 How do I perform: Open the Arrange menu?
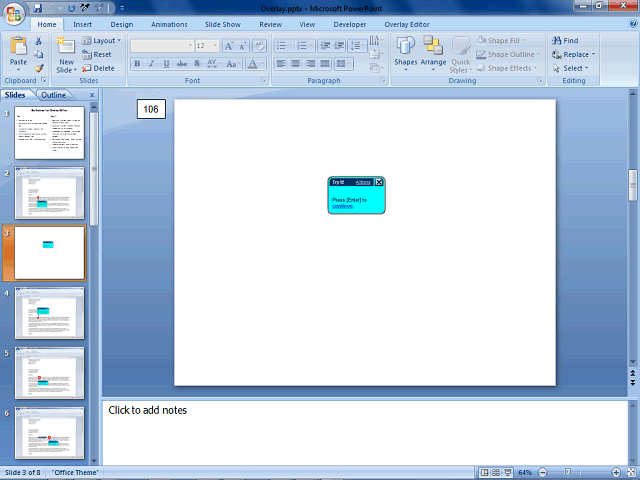click(433, 54)
